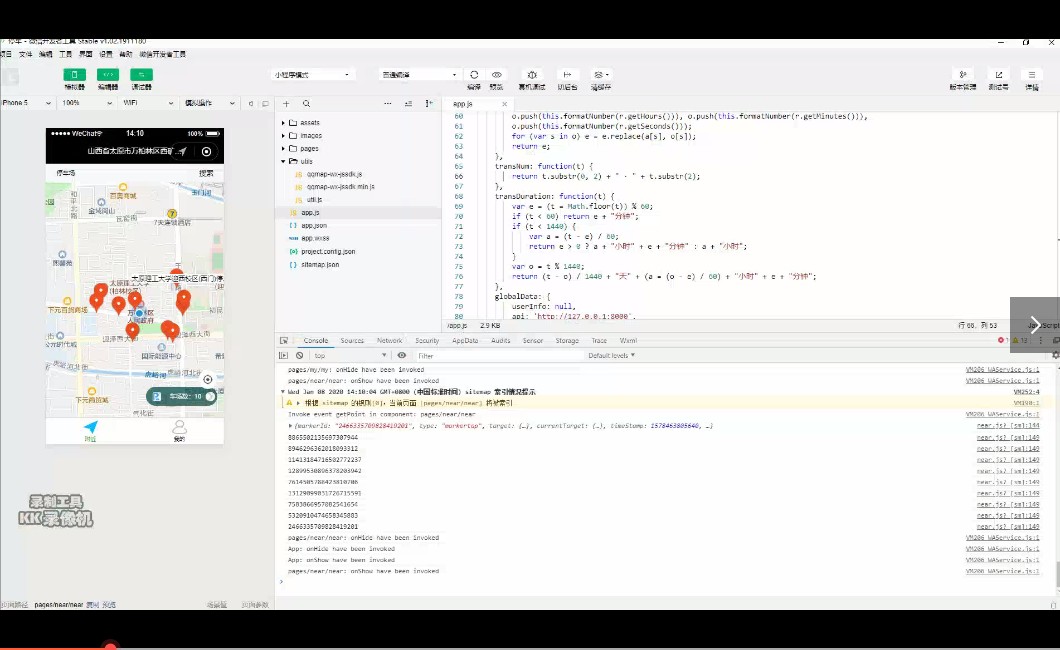The image size is (1060, 650).
Task: Open qqmap-wx-jssdk.min.js file
Action: tap(340, 187)
